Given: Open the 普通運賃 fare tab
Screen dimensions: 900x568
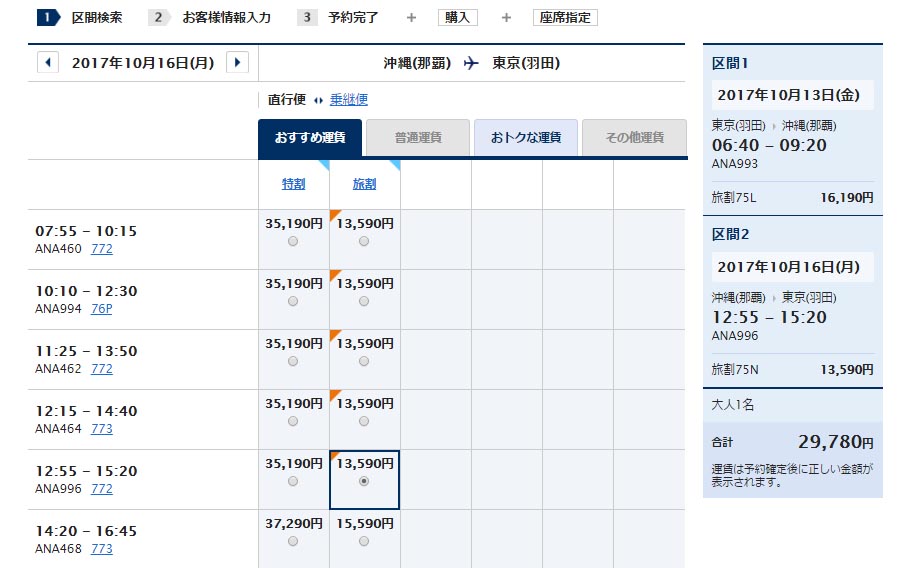Looking at the screenshot, I should (x=417, y=138).
